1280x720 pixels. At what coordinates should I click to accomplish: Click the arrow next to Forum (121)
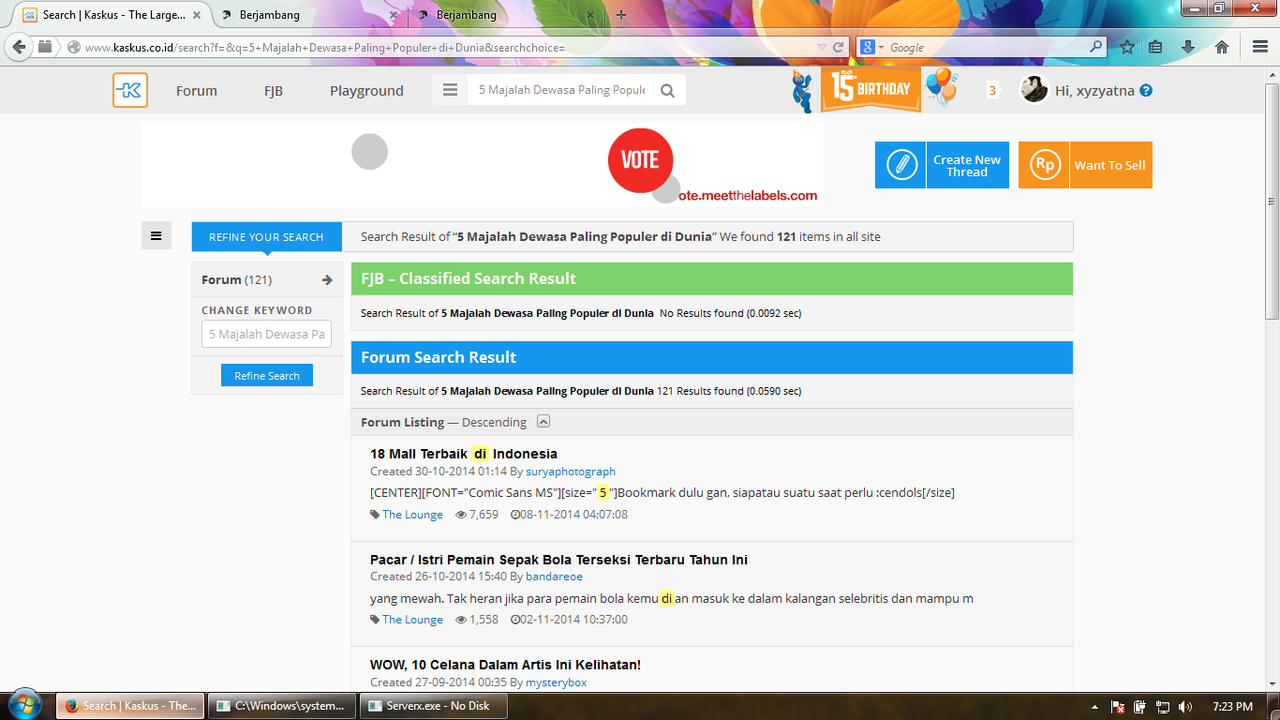(326, 280)
